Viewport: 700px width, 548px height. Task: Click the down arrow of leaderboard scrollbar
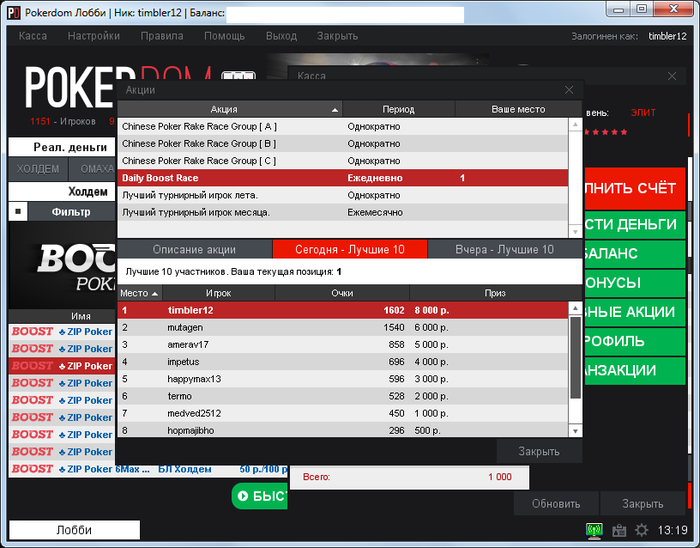pos(575,431)
